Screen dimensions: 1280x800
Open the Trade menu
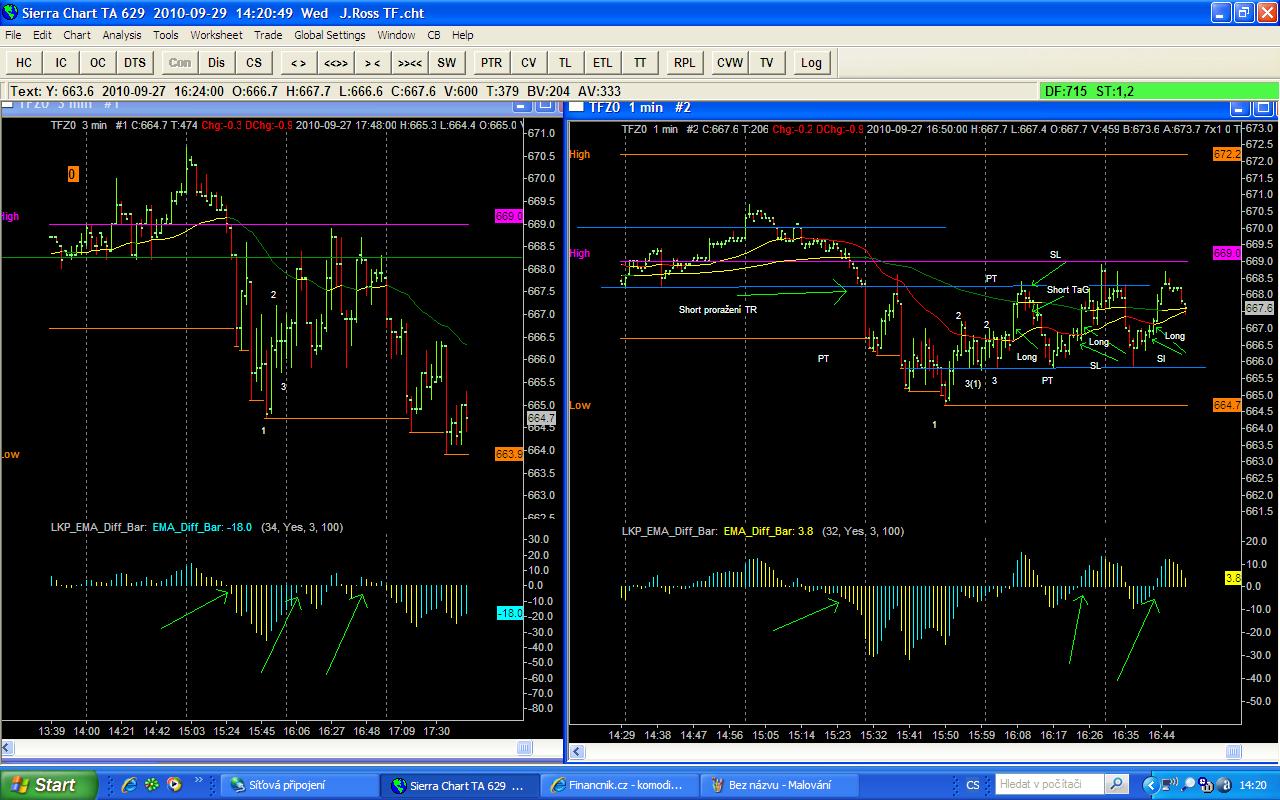click(x=268, y=35)
